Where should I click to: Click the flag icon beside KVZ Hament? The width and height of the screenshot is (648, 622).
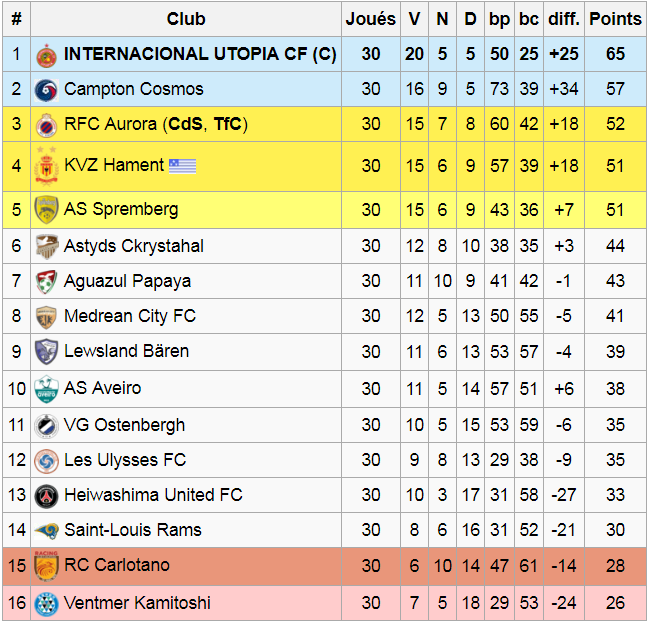182,166
